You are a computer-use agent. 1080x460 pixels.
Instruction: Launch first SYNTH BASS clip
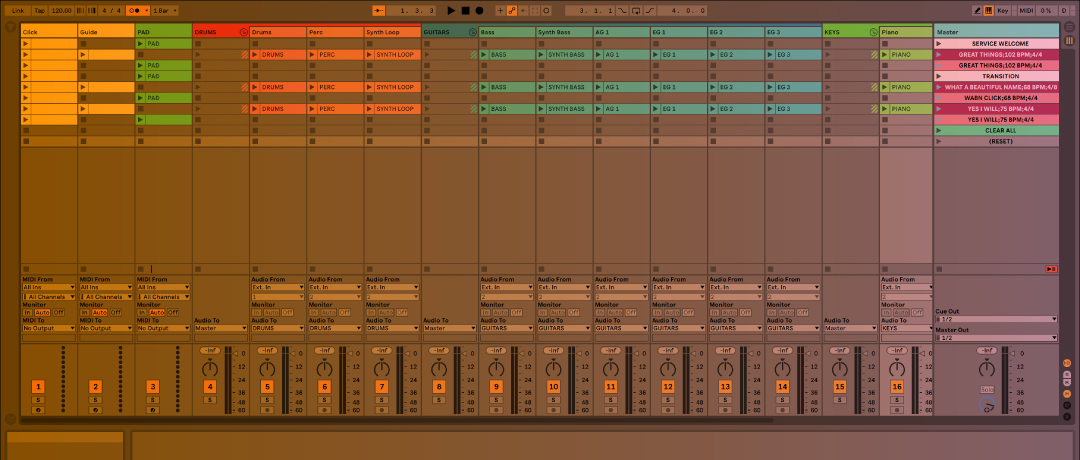[541, 54]
